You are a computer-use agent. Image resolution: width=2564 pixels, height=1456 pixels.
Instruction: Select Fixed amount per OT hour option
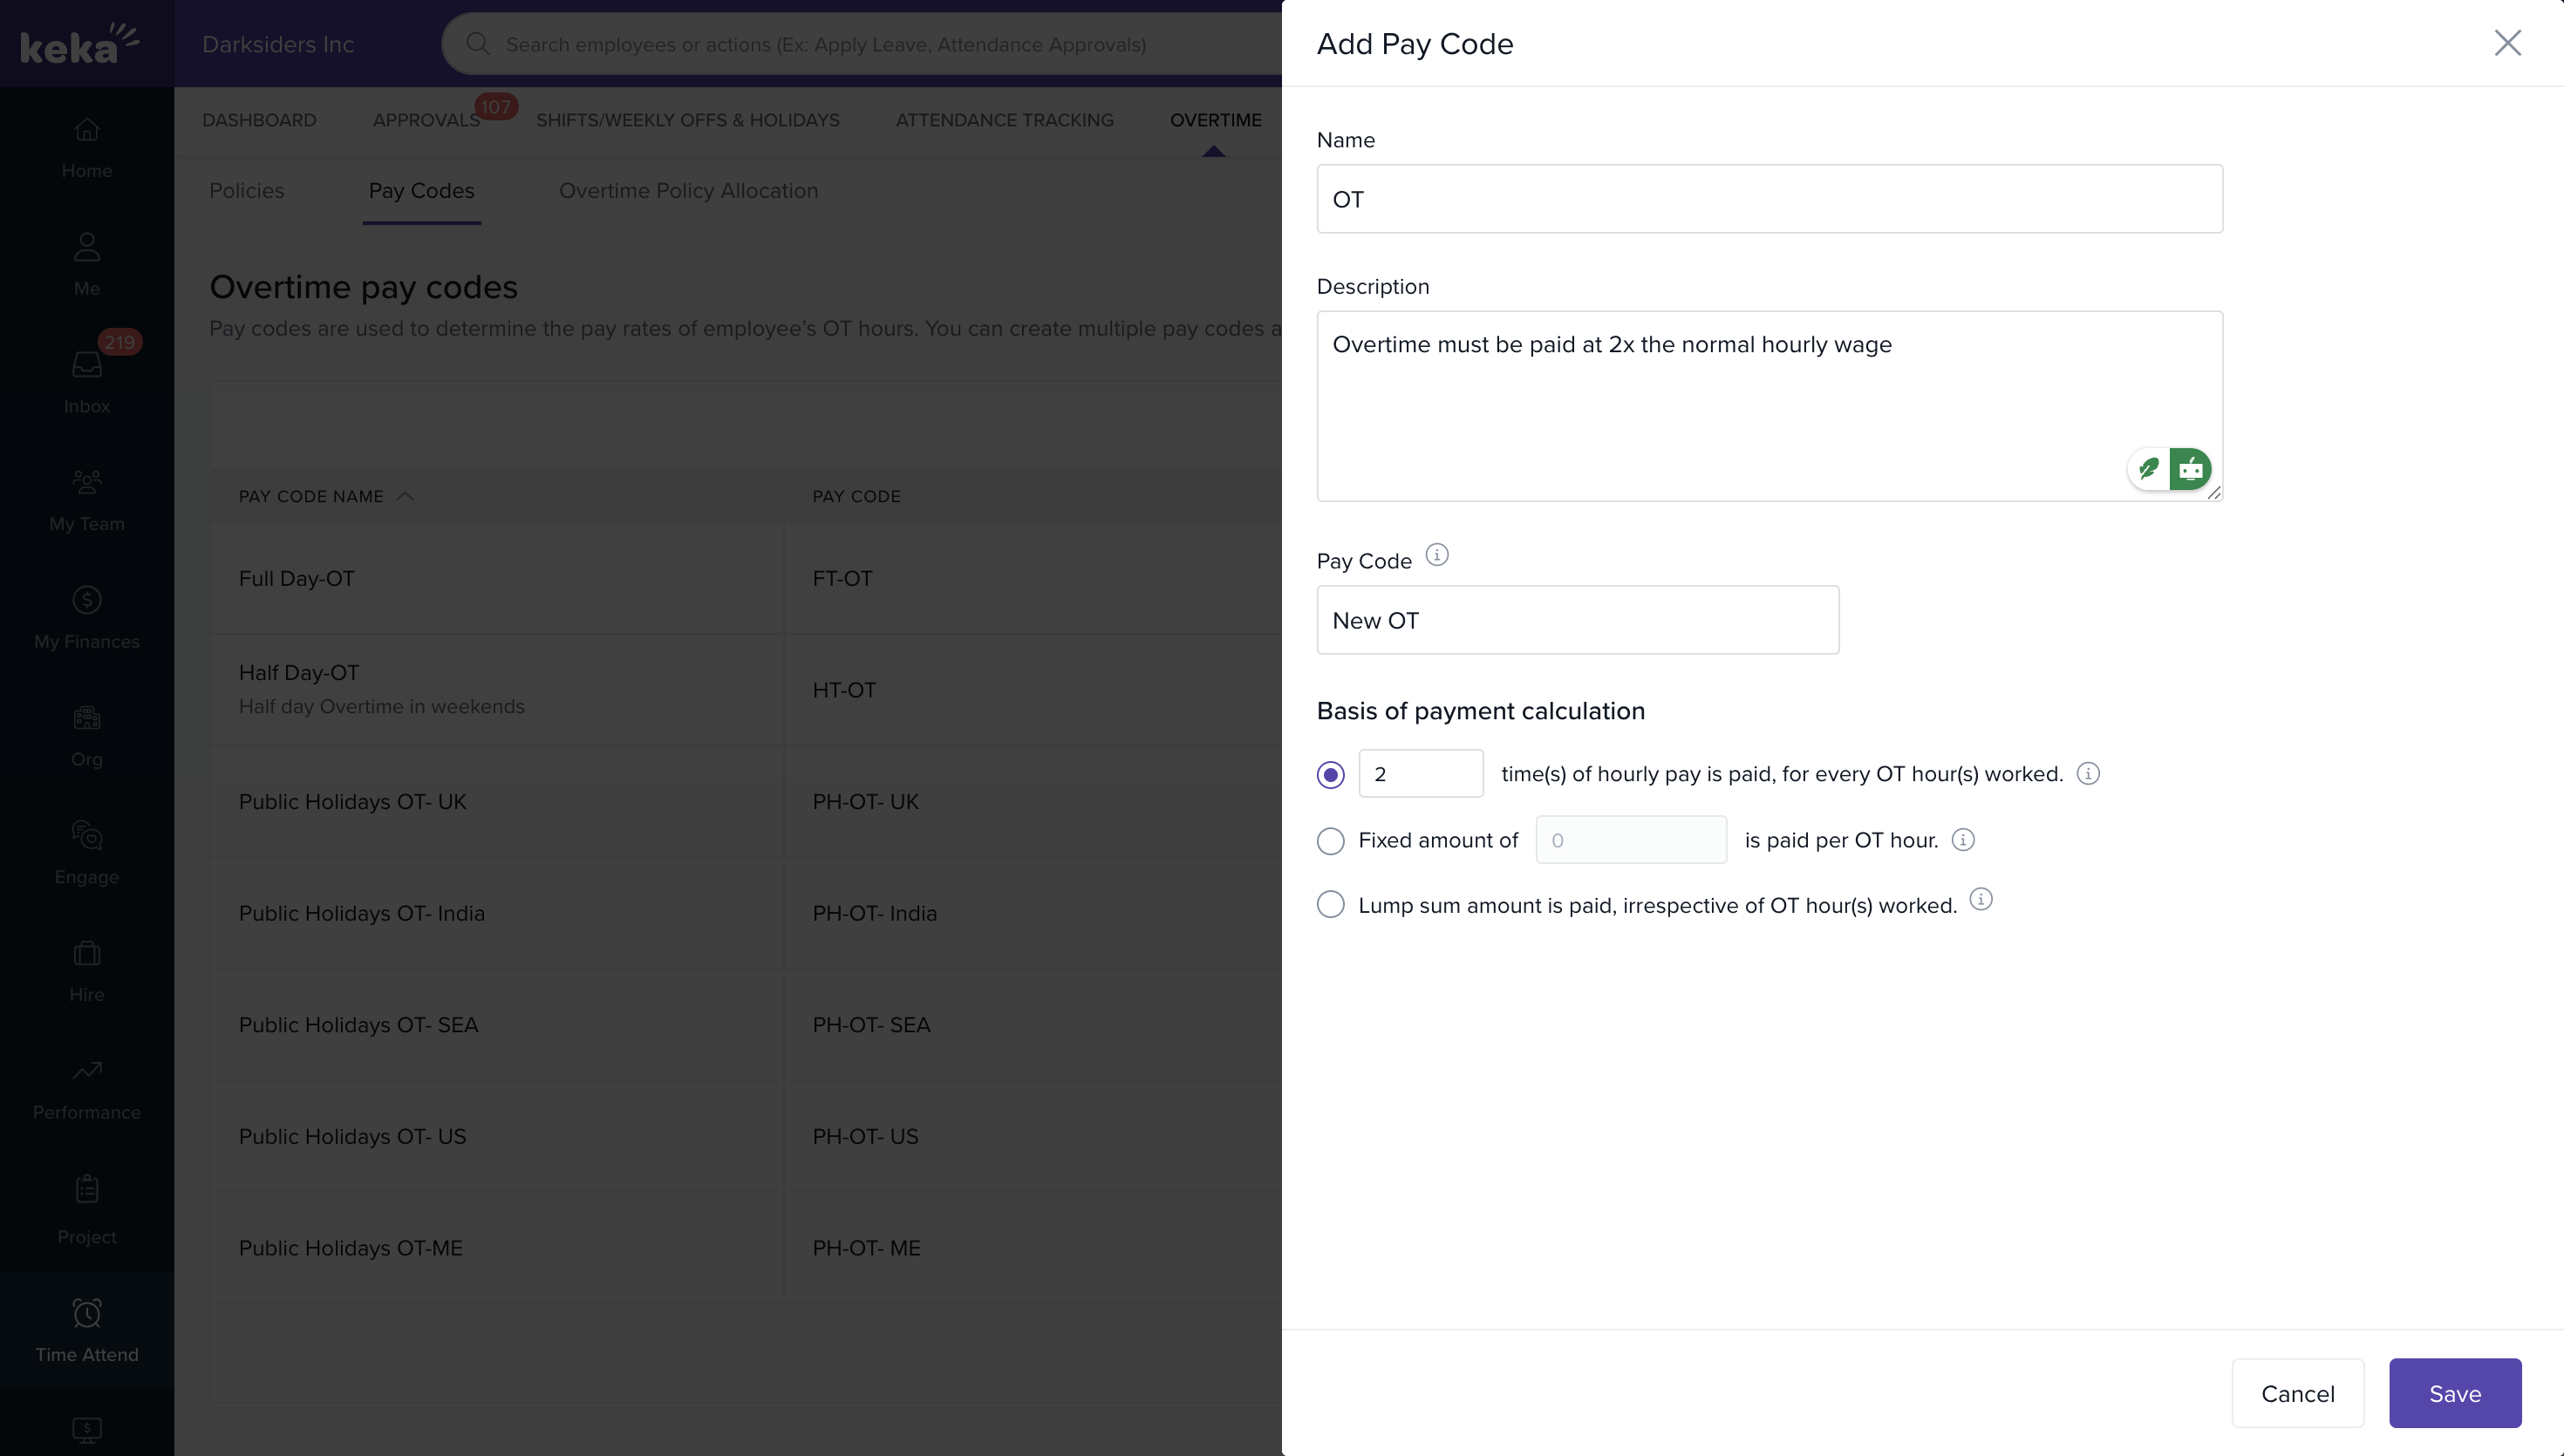click(1330, 841)
